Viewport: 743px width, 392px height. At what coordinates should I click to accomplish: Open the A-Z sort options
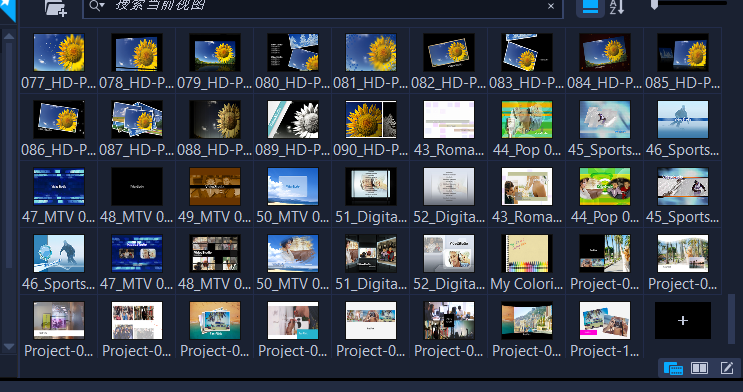pyautogui.click(x=617, y=7)
